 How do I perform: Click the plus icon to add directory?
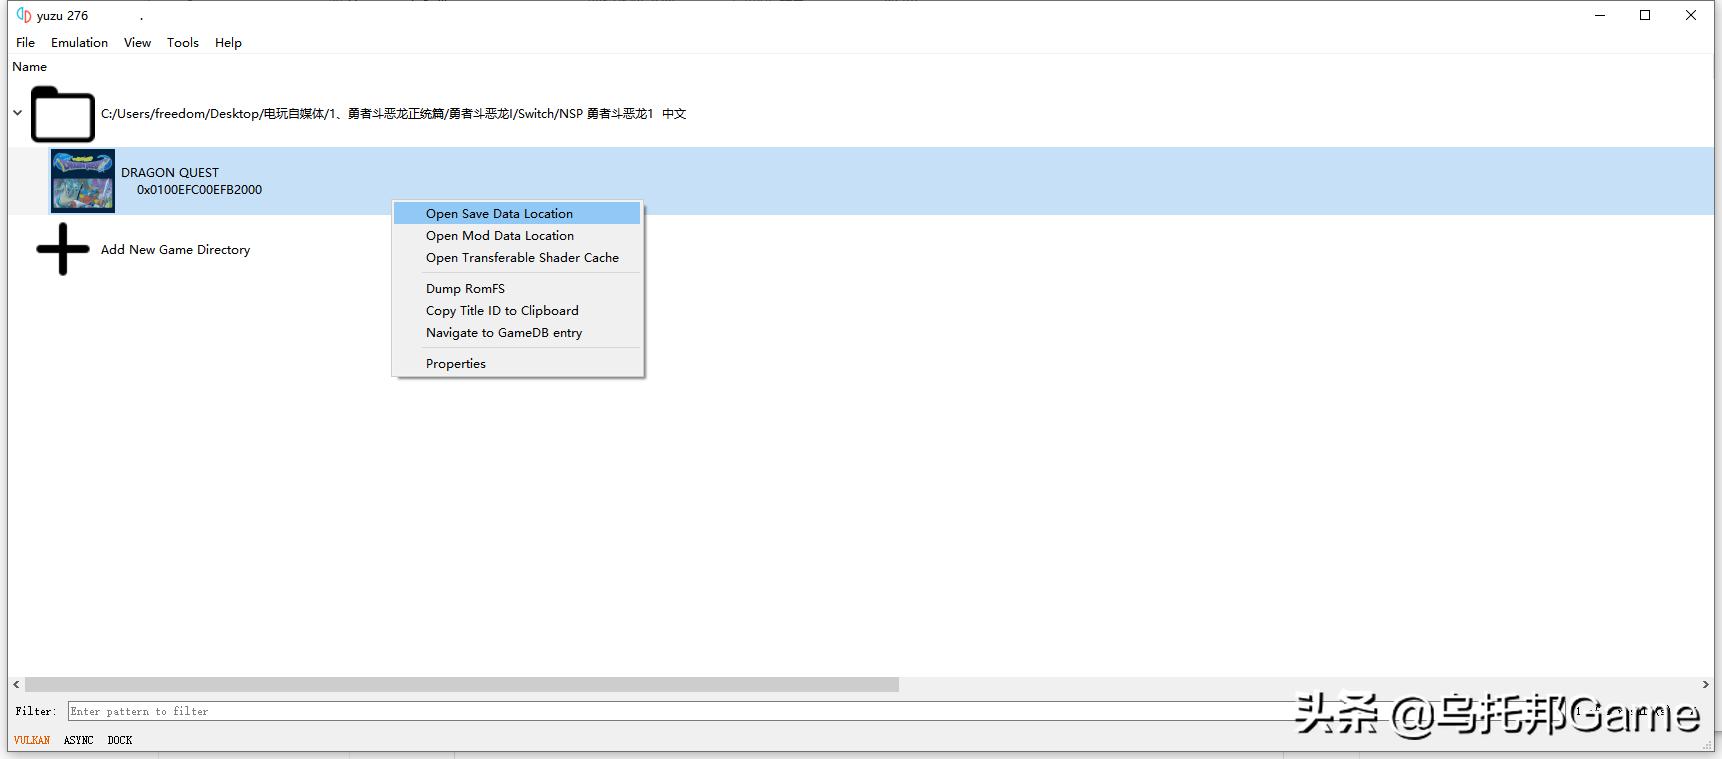click(x=63, y=249)
